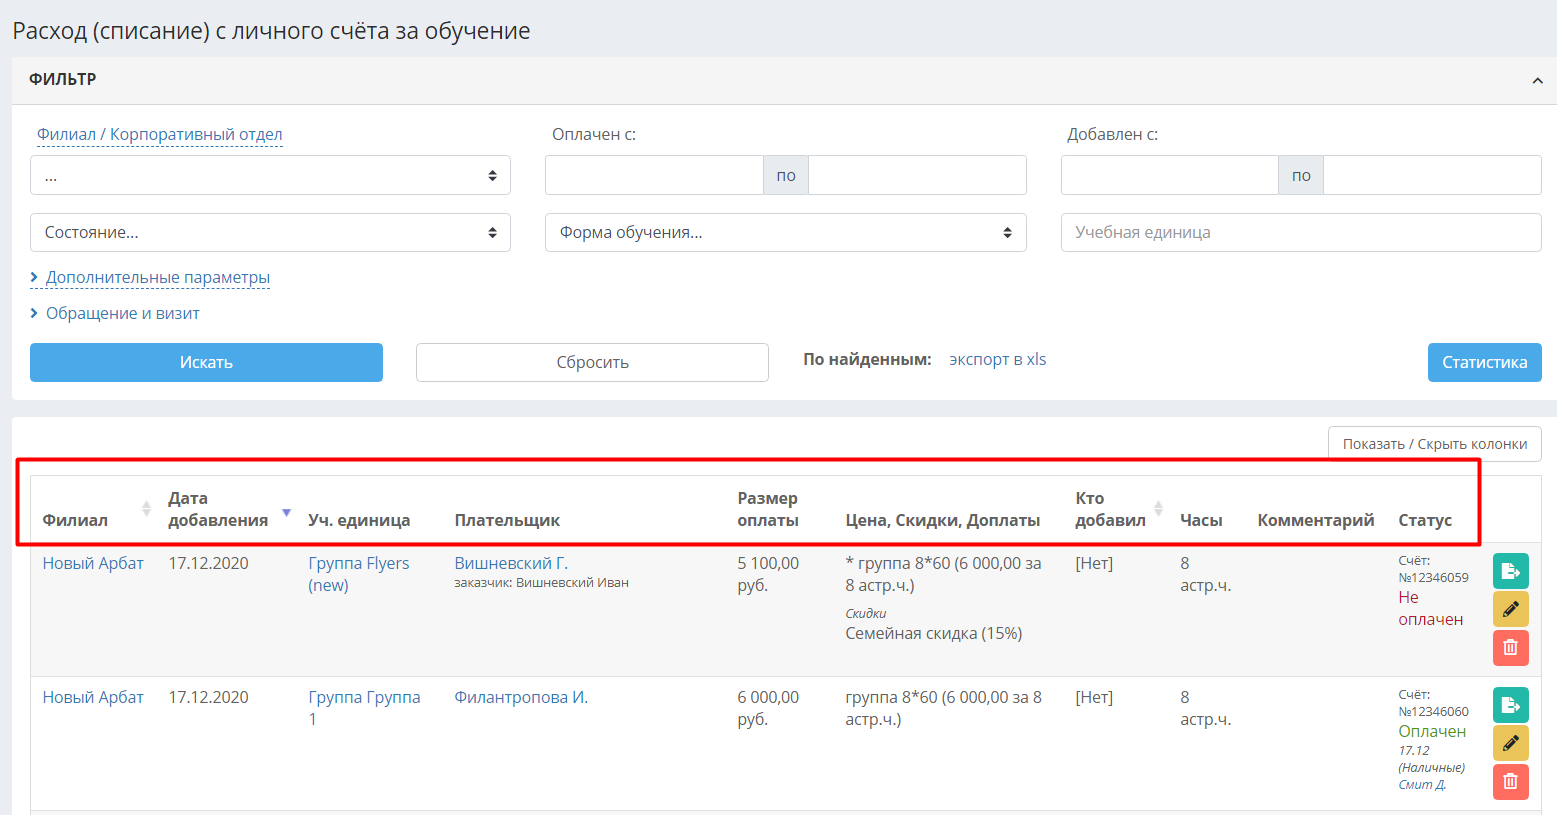Click Цена, Скидки, Доплаты column header

(943, 520)
